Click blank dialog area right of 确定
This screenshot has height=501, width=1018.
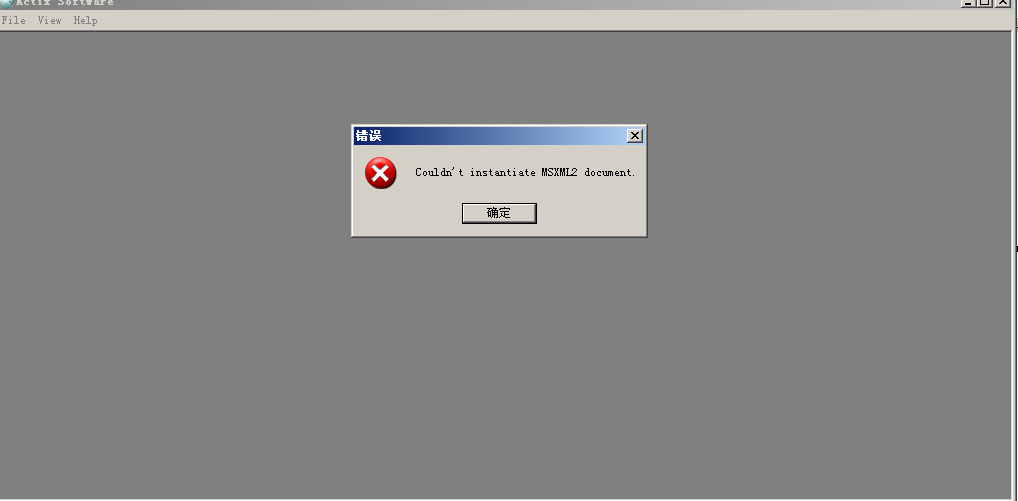590,213
